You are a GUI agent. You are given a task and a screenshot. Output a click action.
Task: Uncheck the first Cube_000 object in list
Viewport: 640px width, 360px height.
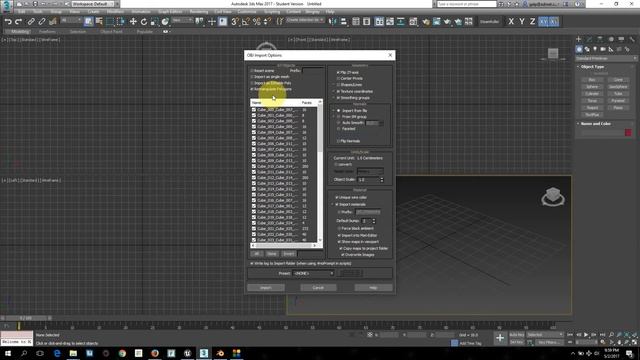[253, 110]
